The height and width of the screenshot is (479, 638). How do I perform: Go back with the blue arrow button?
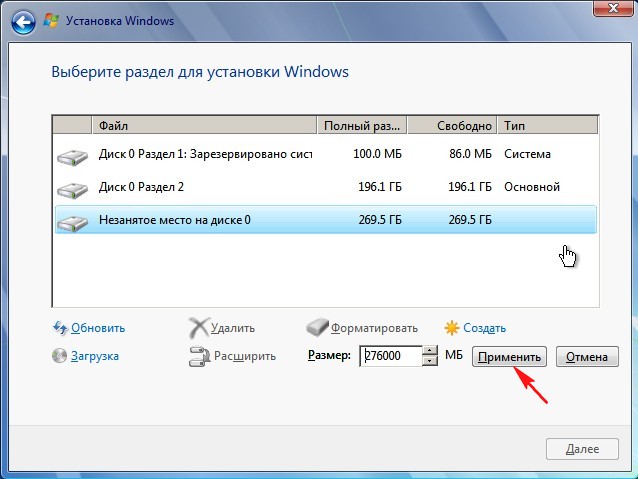tap(23, 22)
